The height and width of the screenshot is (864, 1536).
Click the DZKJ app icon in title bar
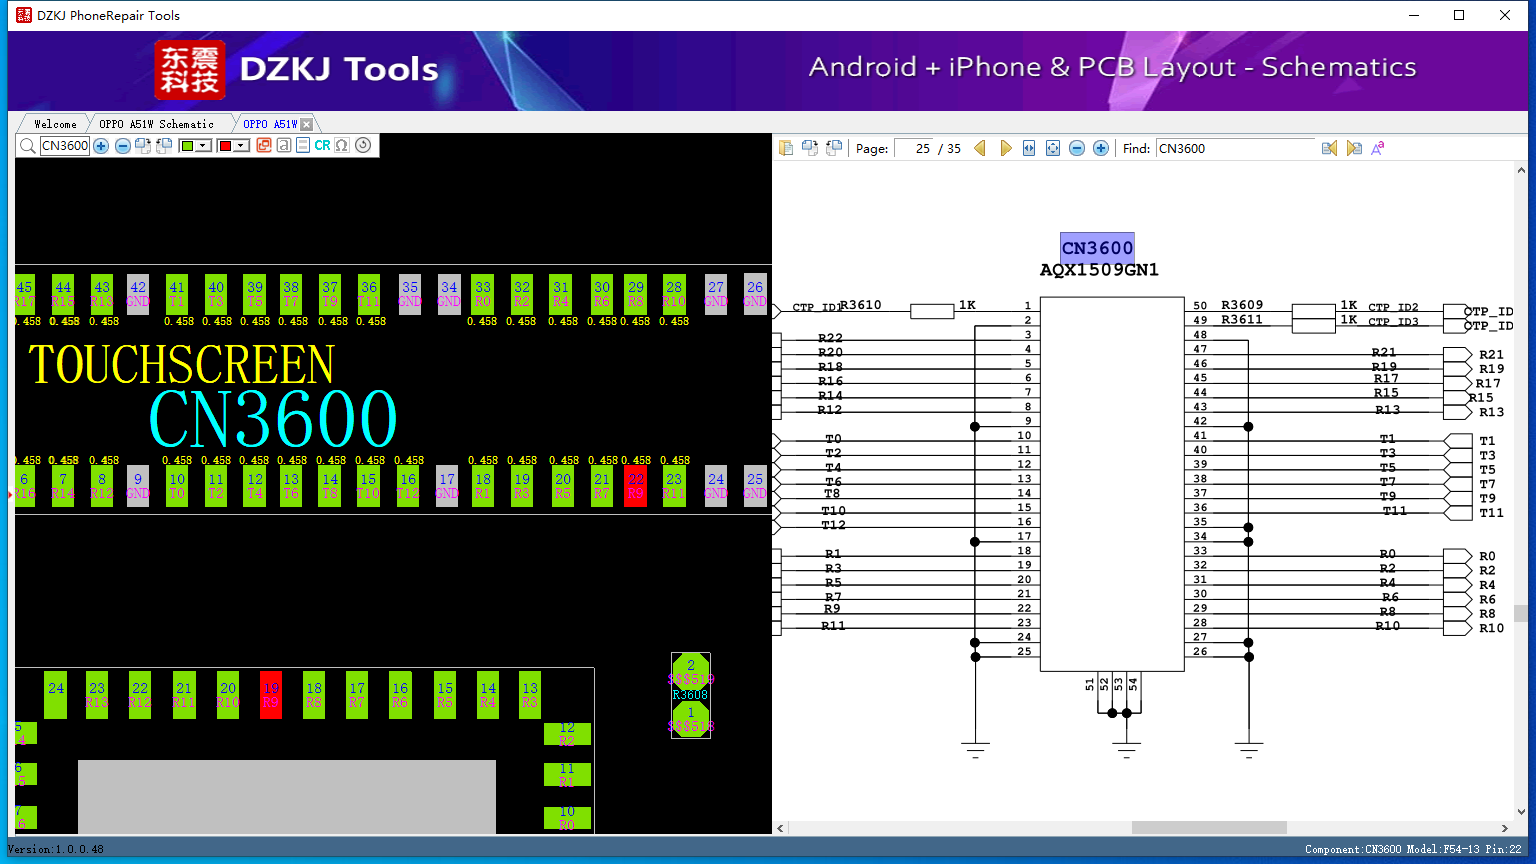tap(24, 15)
